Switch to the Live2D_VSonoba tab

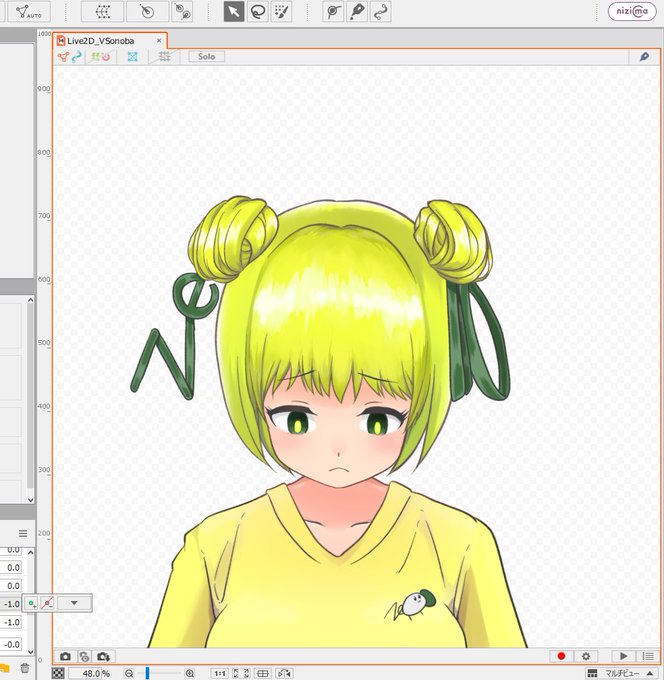[101, 41]
